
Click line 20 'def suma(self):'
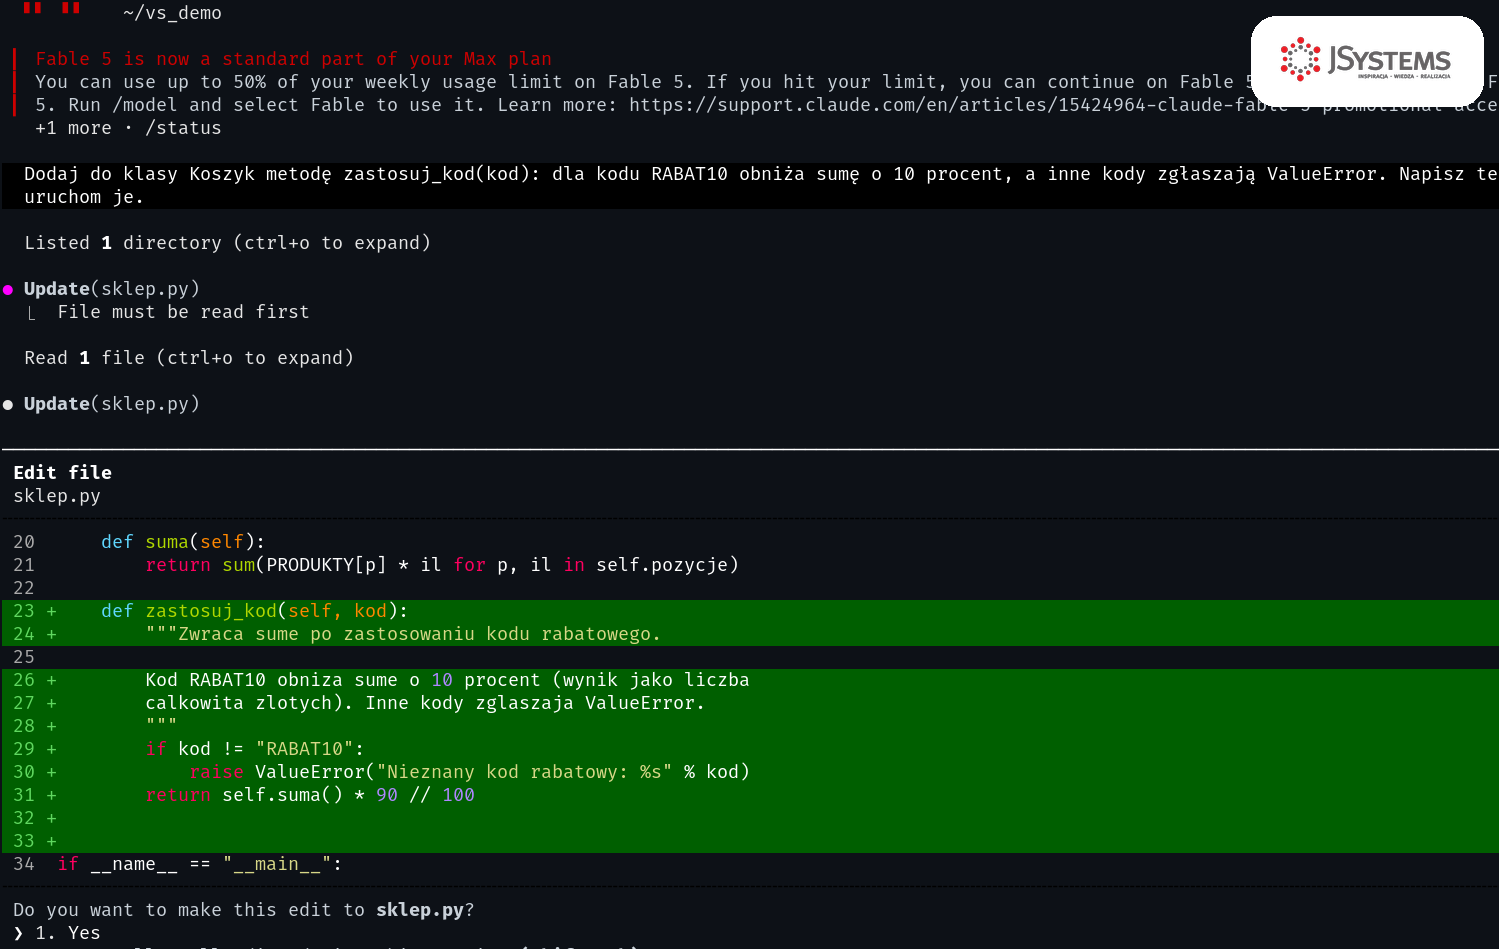pos(183,542)
